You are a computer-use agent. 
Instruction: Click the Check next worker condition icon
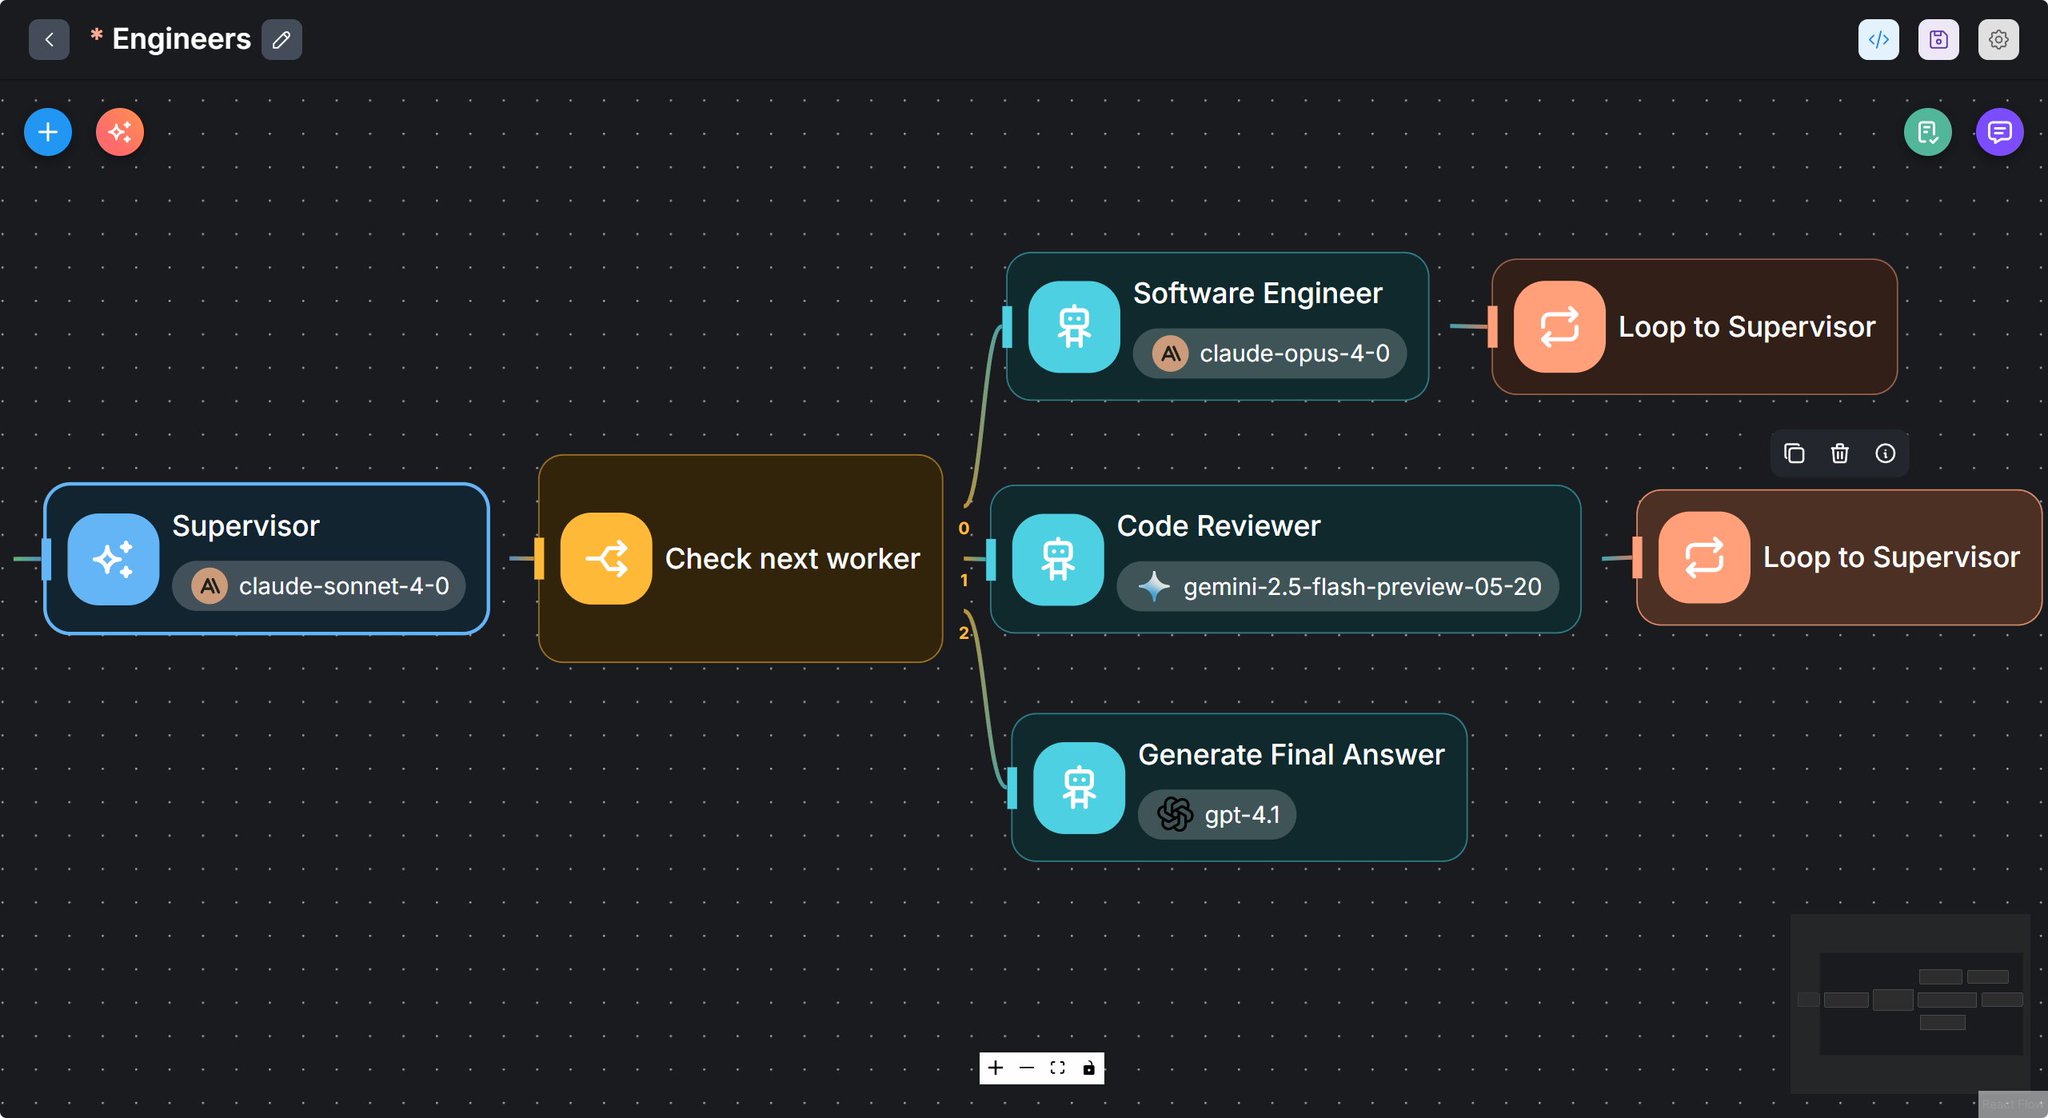606,559
